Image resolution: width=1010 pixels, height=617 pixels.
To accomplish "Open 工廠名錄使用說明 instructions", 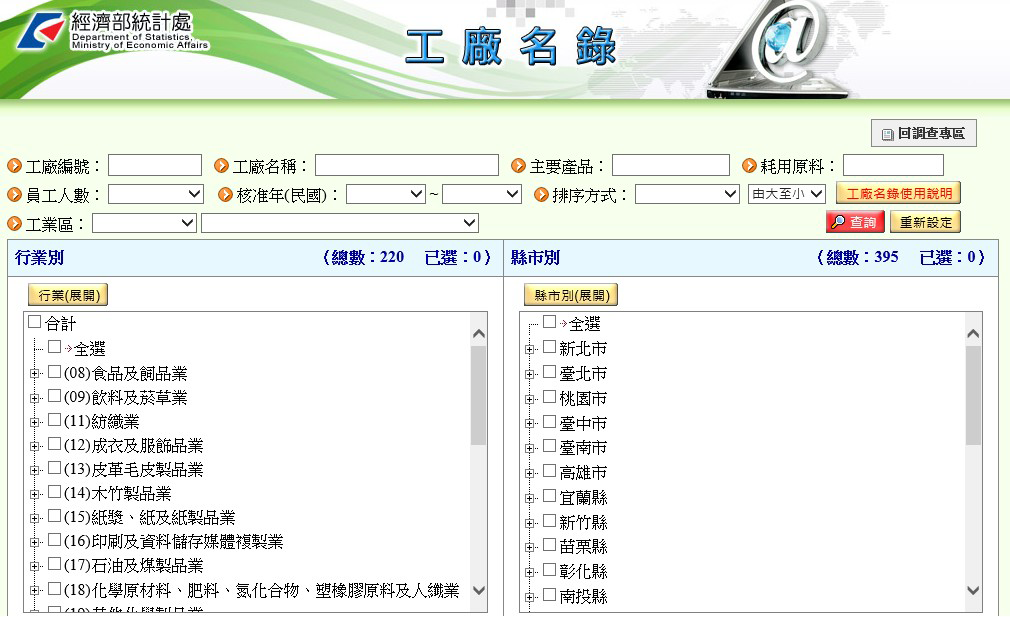I will [x=898, y=193].
